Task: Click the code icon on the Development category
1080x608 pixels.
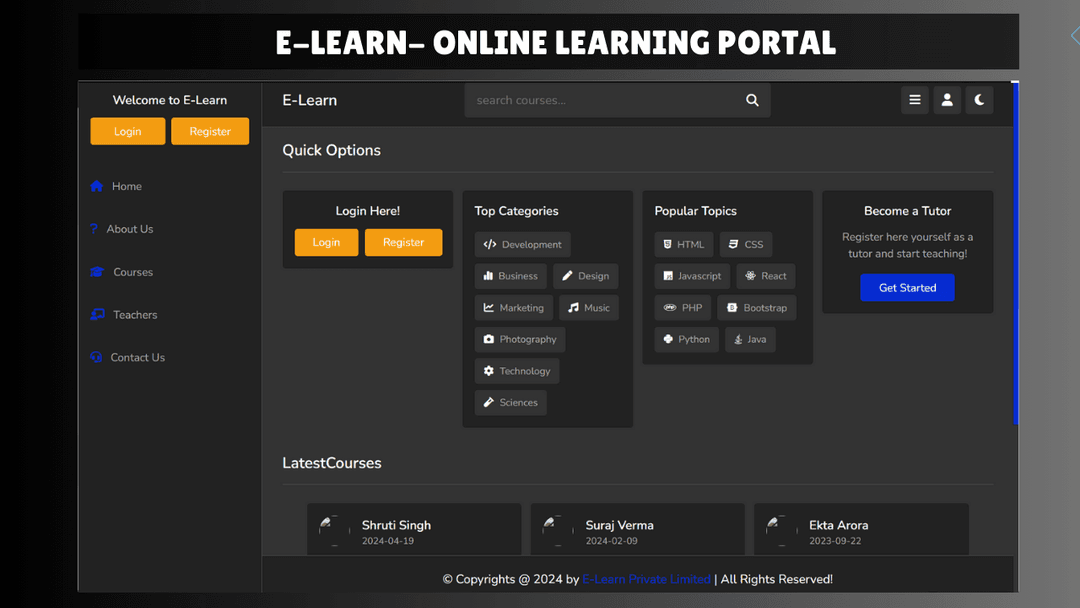Action: pos(490,244)
